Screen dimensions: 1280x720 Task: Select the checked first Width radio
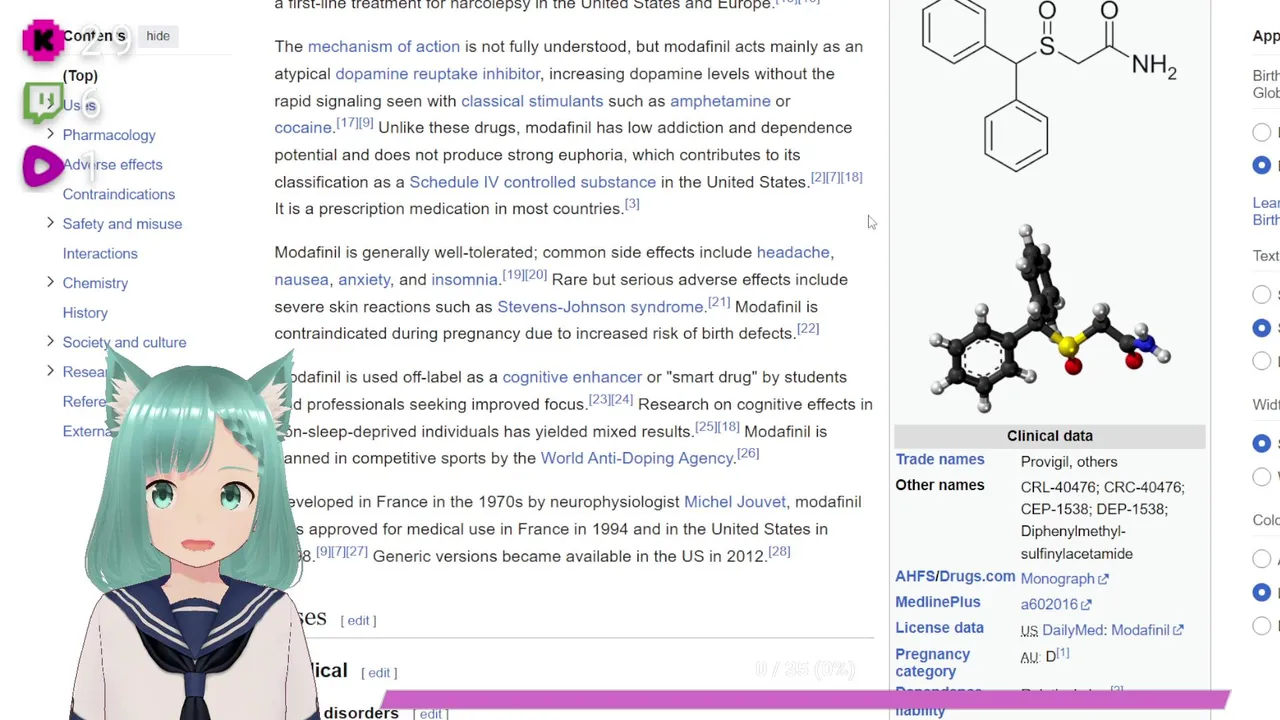point(1262,443)
